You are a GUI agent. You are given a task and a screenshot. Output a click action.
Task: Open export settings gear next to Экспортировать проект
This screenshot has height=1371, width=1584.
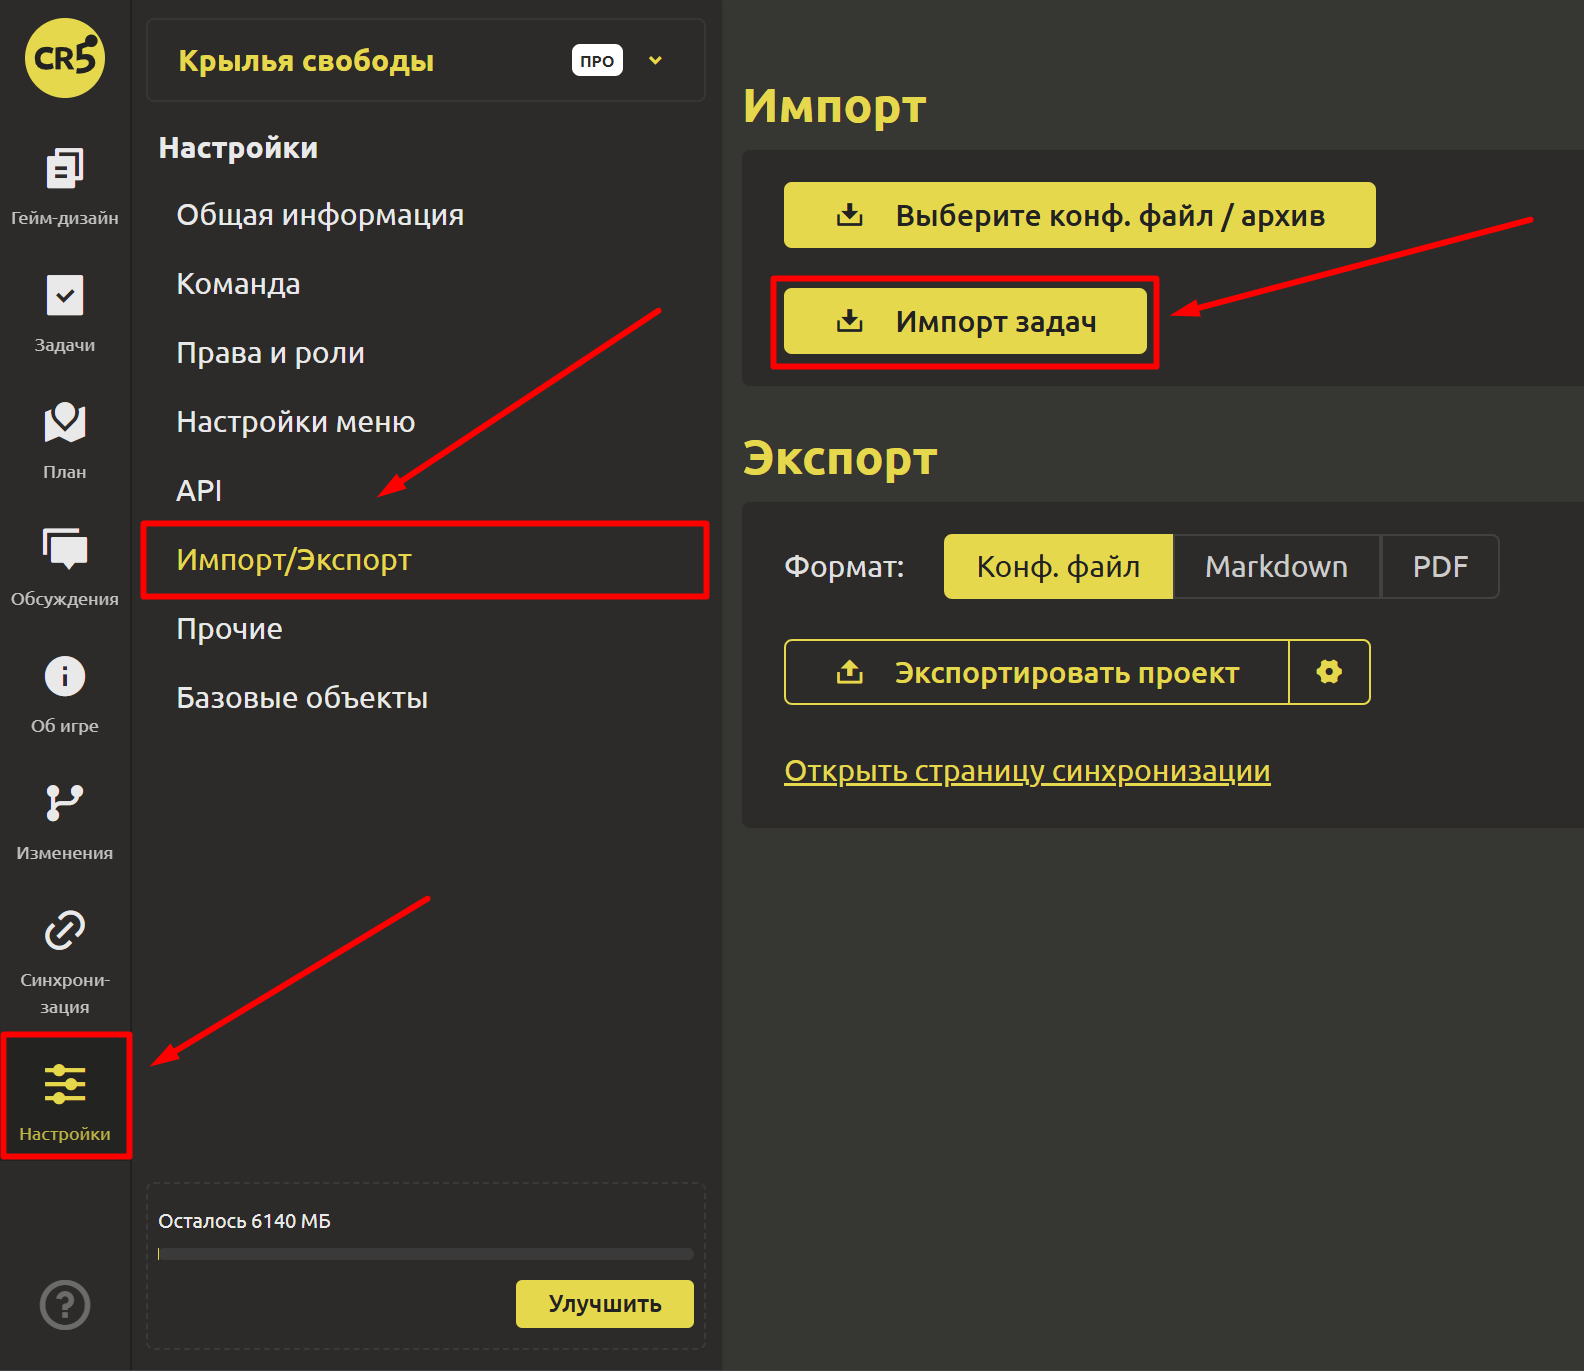click(x=1329, y=672)
